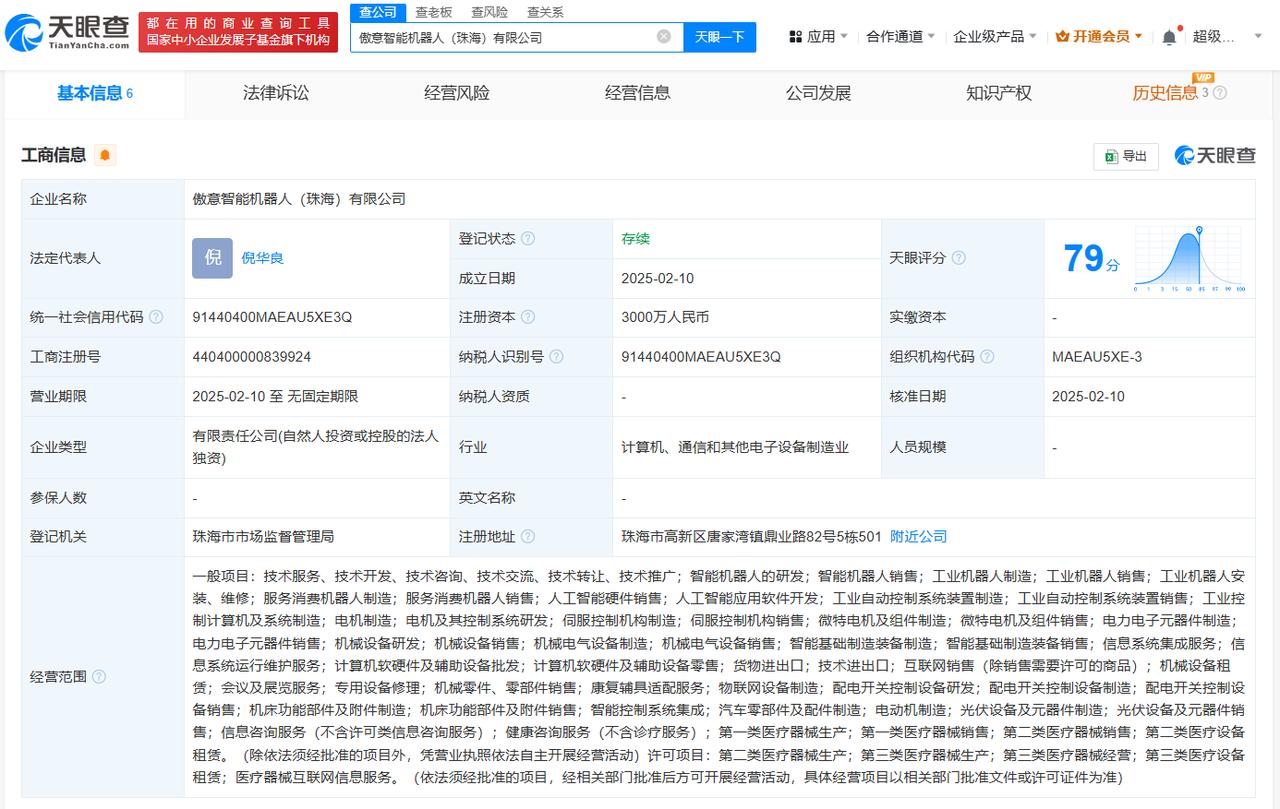The image size is (1280, 809).
Task: Click the organization code MAEAU5XE-3
Action: [1097, 357]
